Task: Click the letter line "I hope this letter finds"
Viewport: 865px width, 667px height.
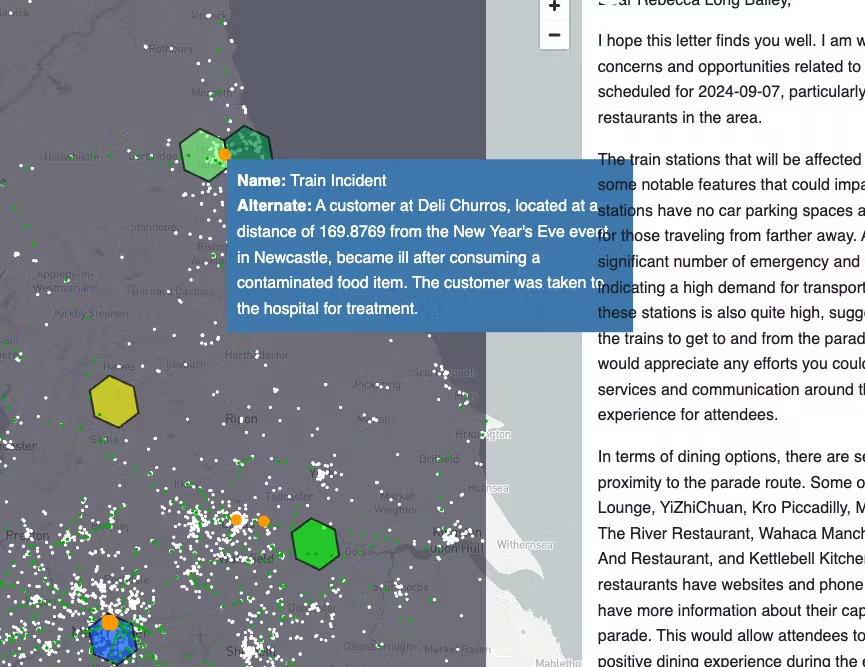Action: 730,41
